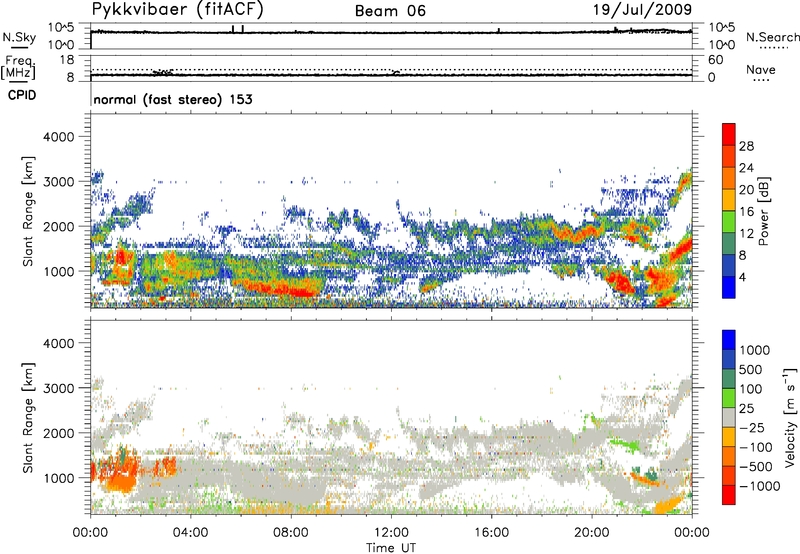Click 'normal (fast stereo) 153' text
The width and height of the screenshot is (800, 554).
pyautogui.click(x=173, y=99)
